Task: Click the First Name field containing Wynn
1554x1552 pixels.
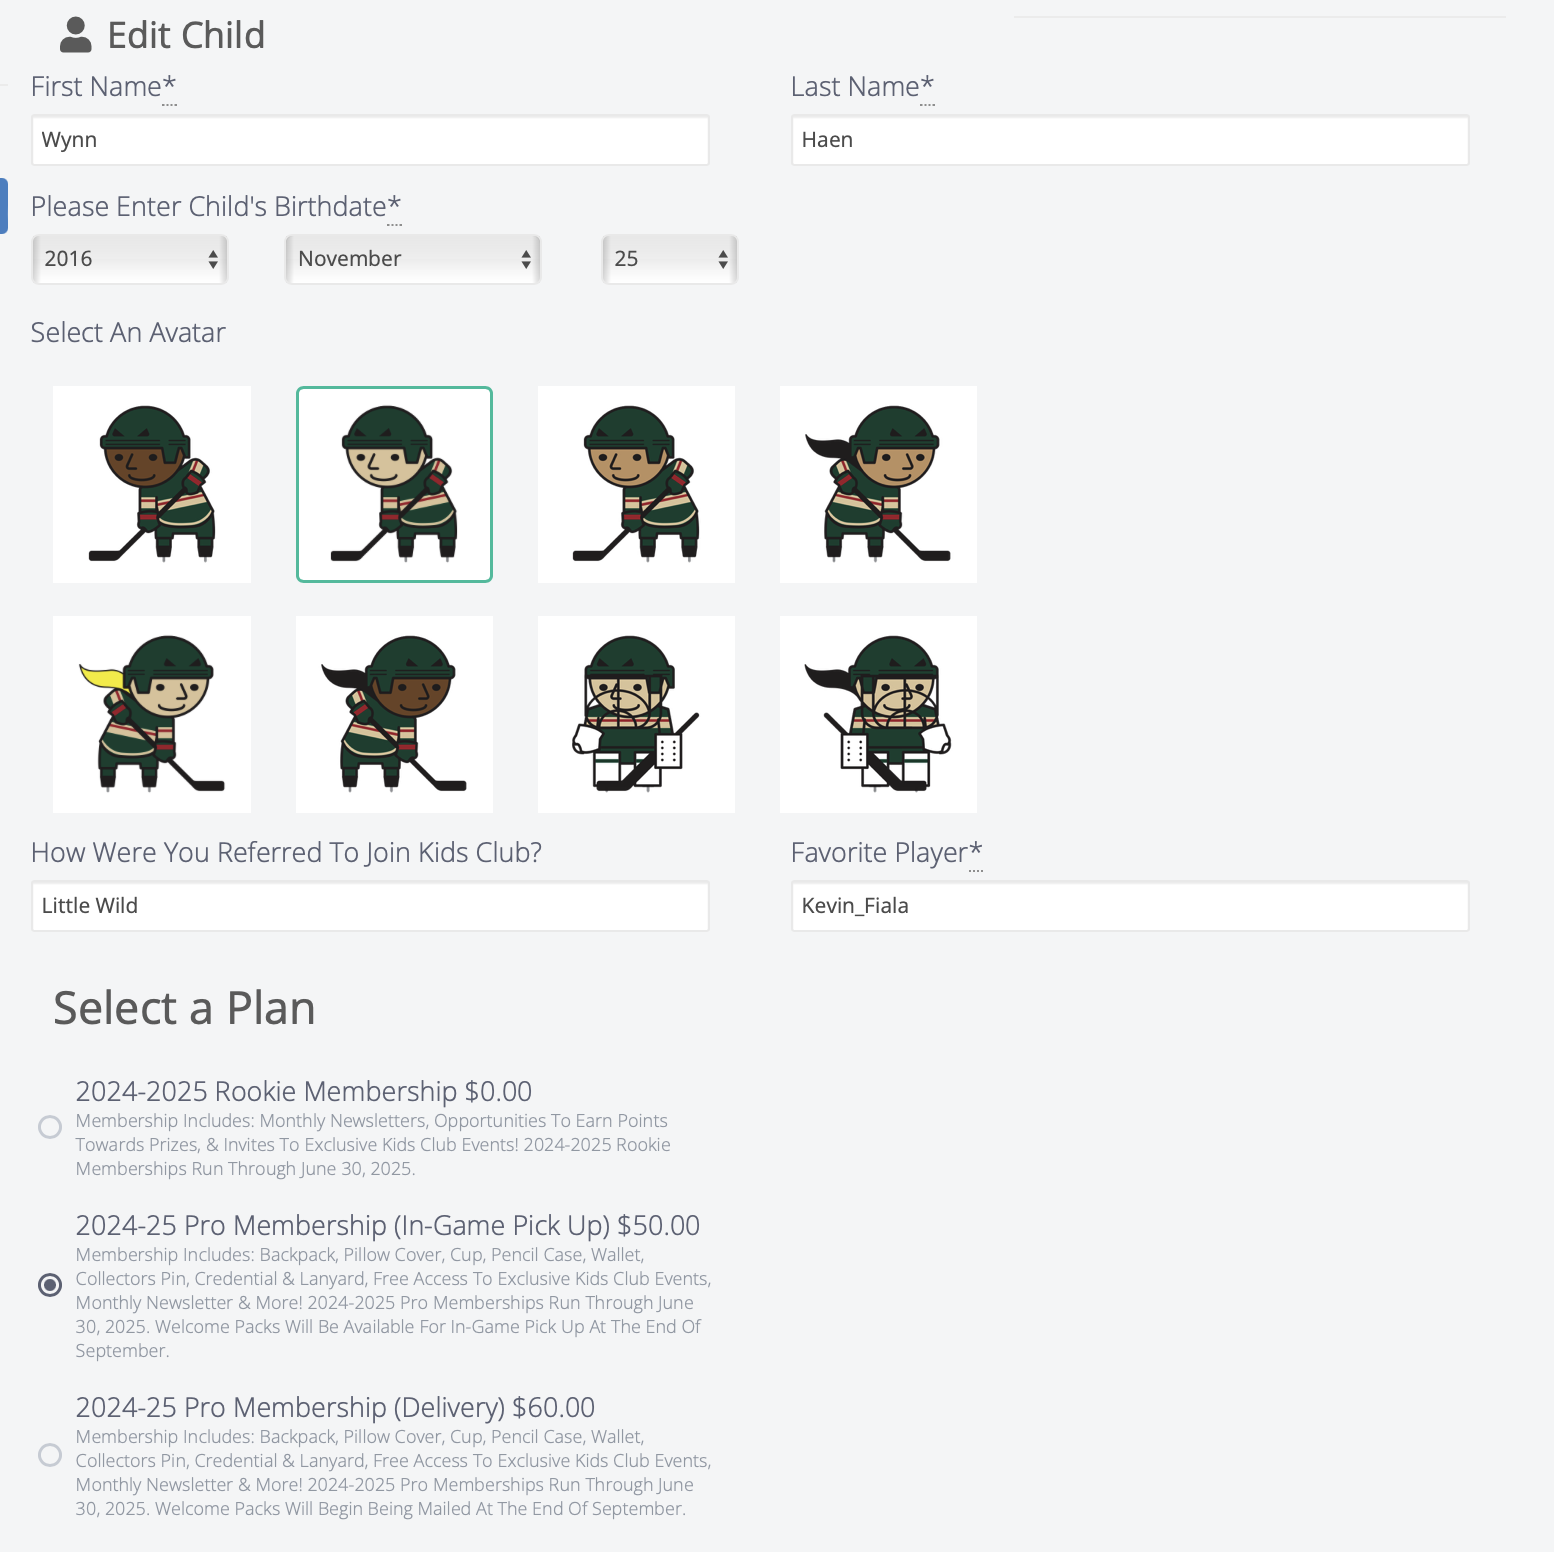Action: [x=370, y=140]
